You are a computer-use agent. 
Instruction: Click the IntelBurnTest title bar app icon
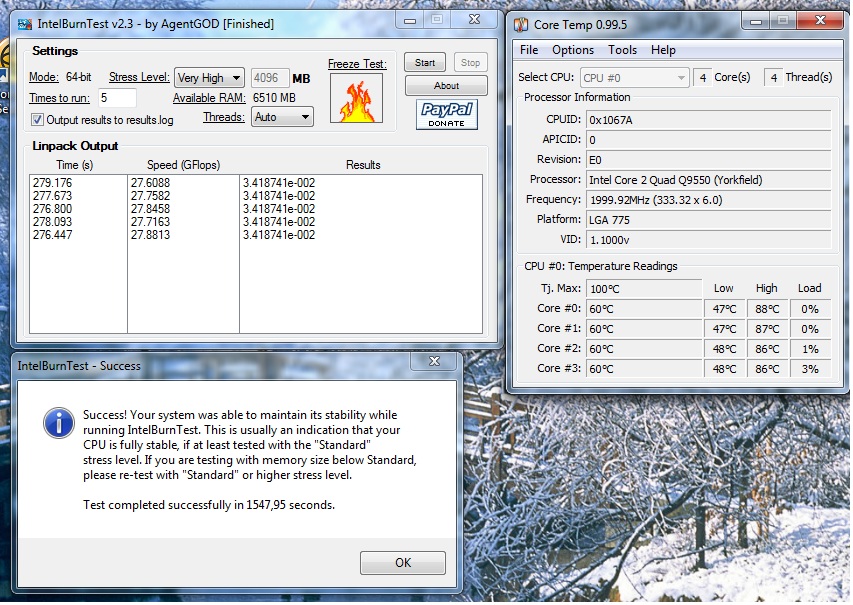tap(25, 24)
